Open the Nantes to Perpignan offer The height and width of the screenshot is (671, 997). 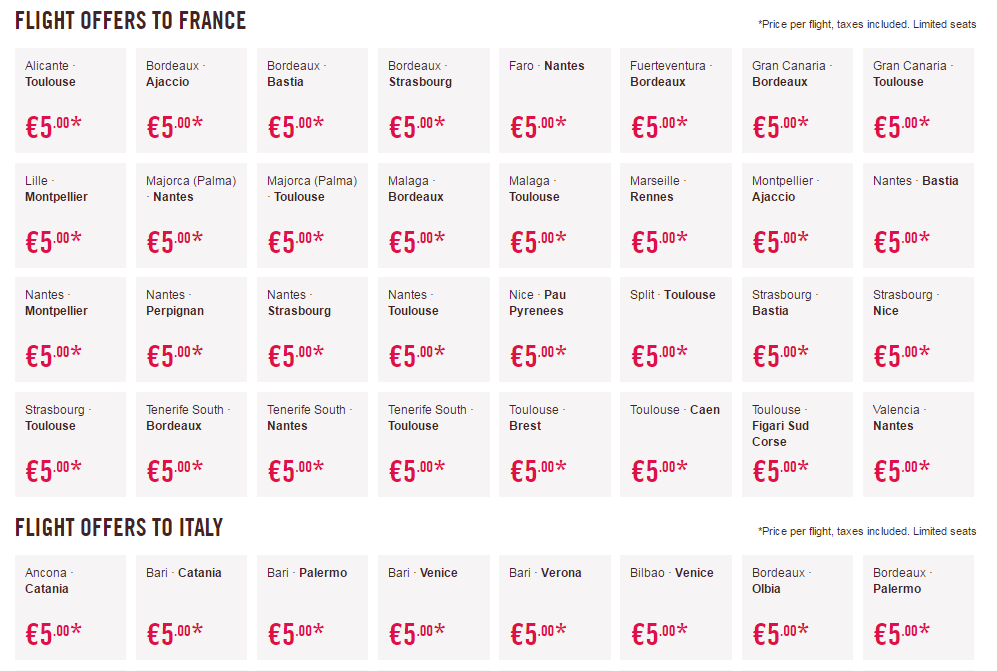click(x=191, y=329)
